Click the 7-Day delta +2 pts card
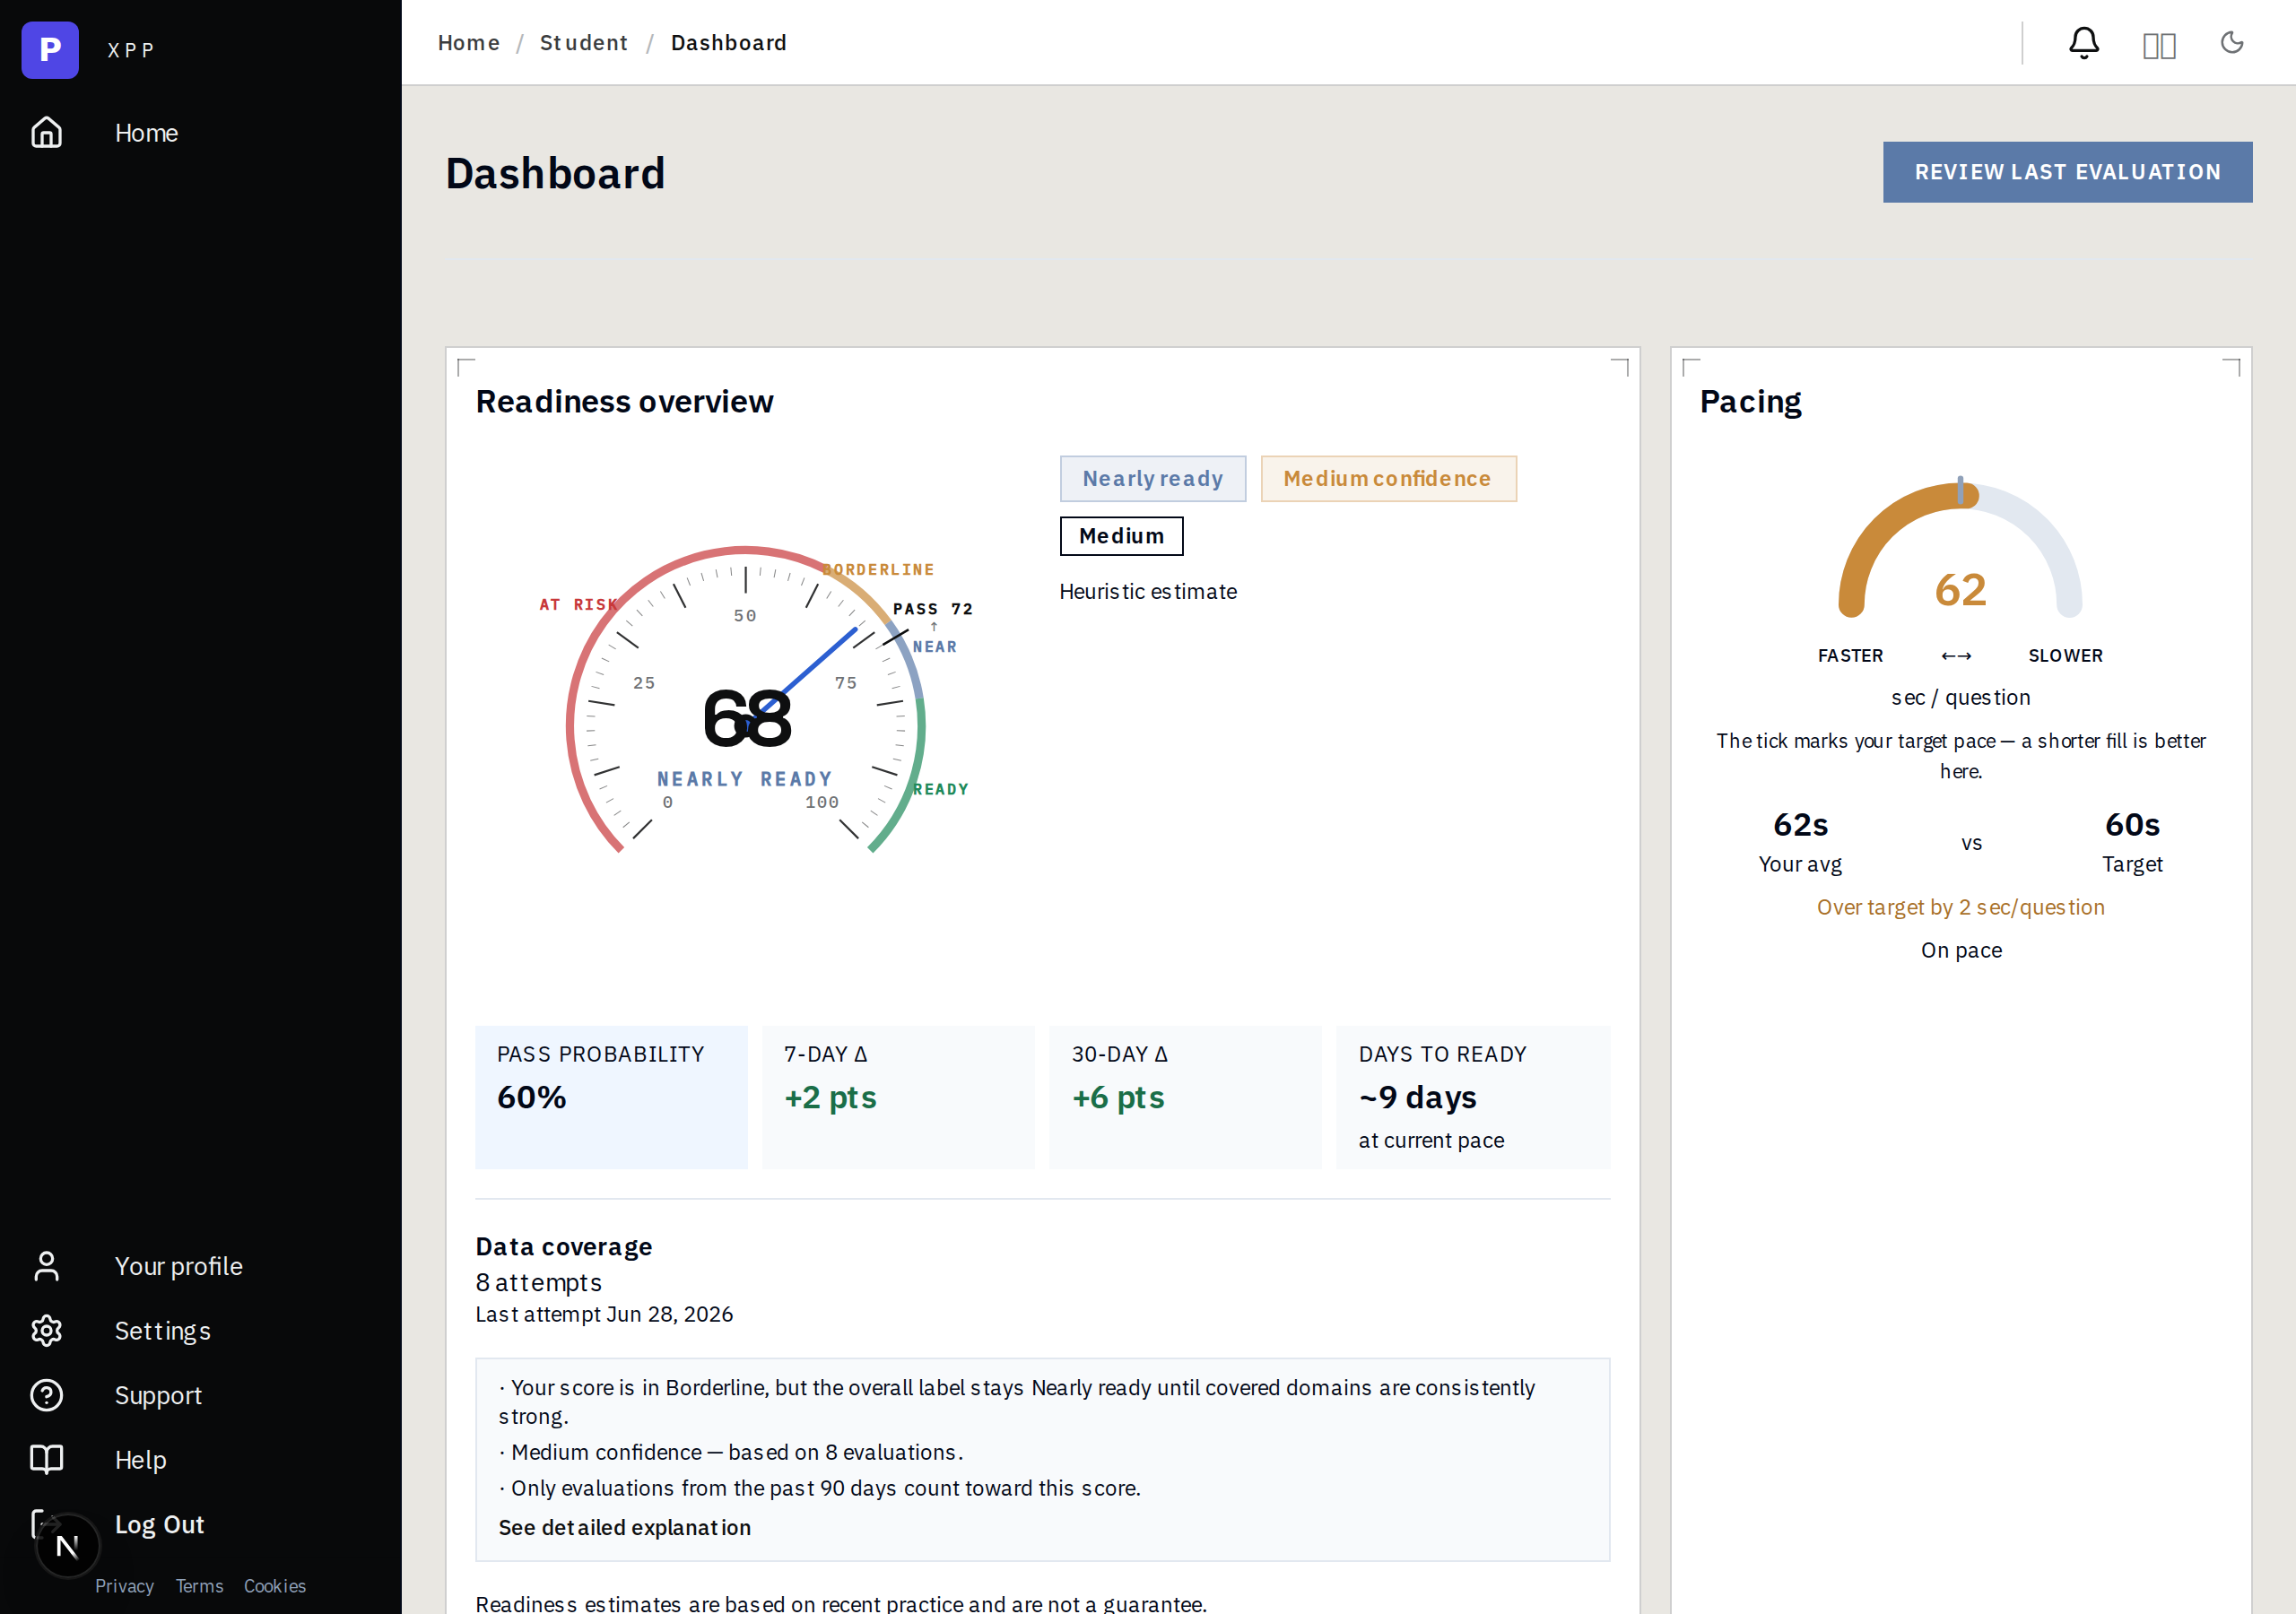The width and height of the screenshot is (2296, 1614). click(x=898, y=1097)
